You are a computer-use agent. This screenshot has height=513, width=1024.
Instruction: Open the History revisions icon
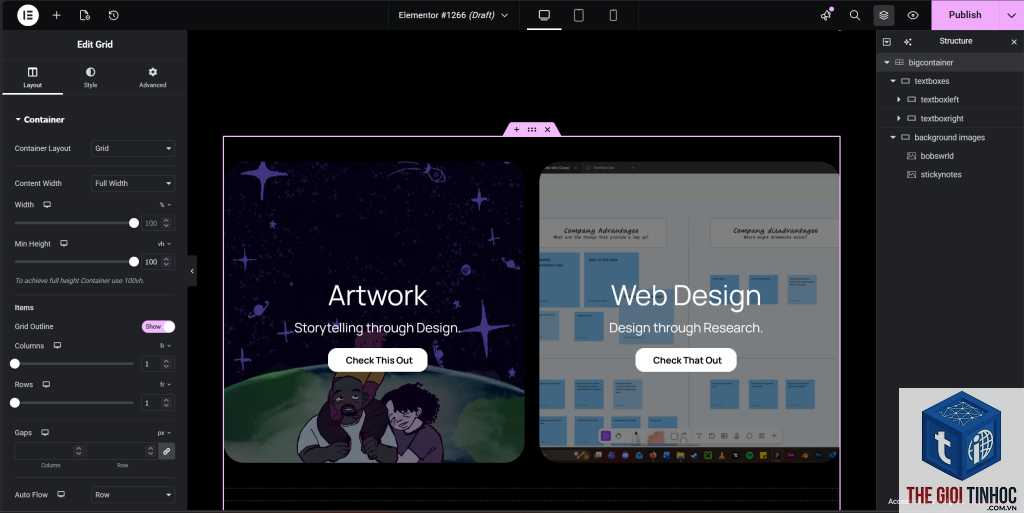click(x=114, y=15)
